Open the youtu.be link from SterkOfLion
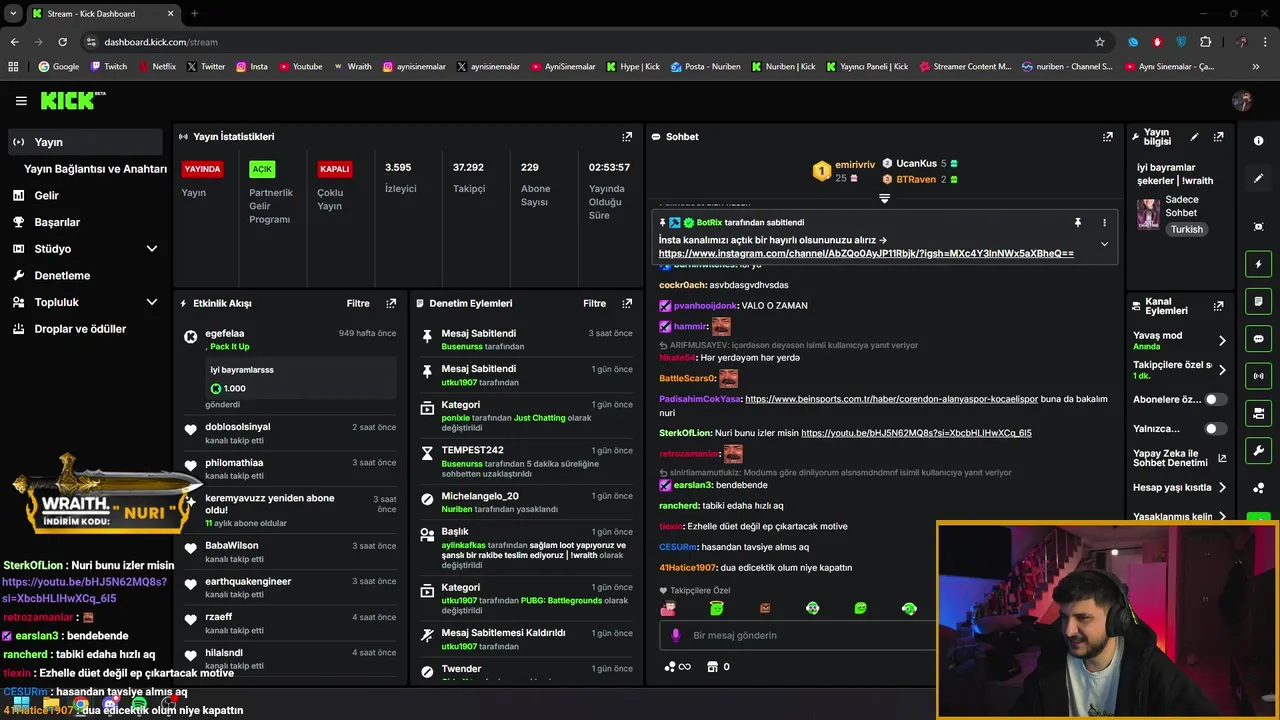The width and height of the screenshot is (1280, 720). [x=916, y=433]
